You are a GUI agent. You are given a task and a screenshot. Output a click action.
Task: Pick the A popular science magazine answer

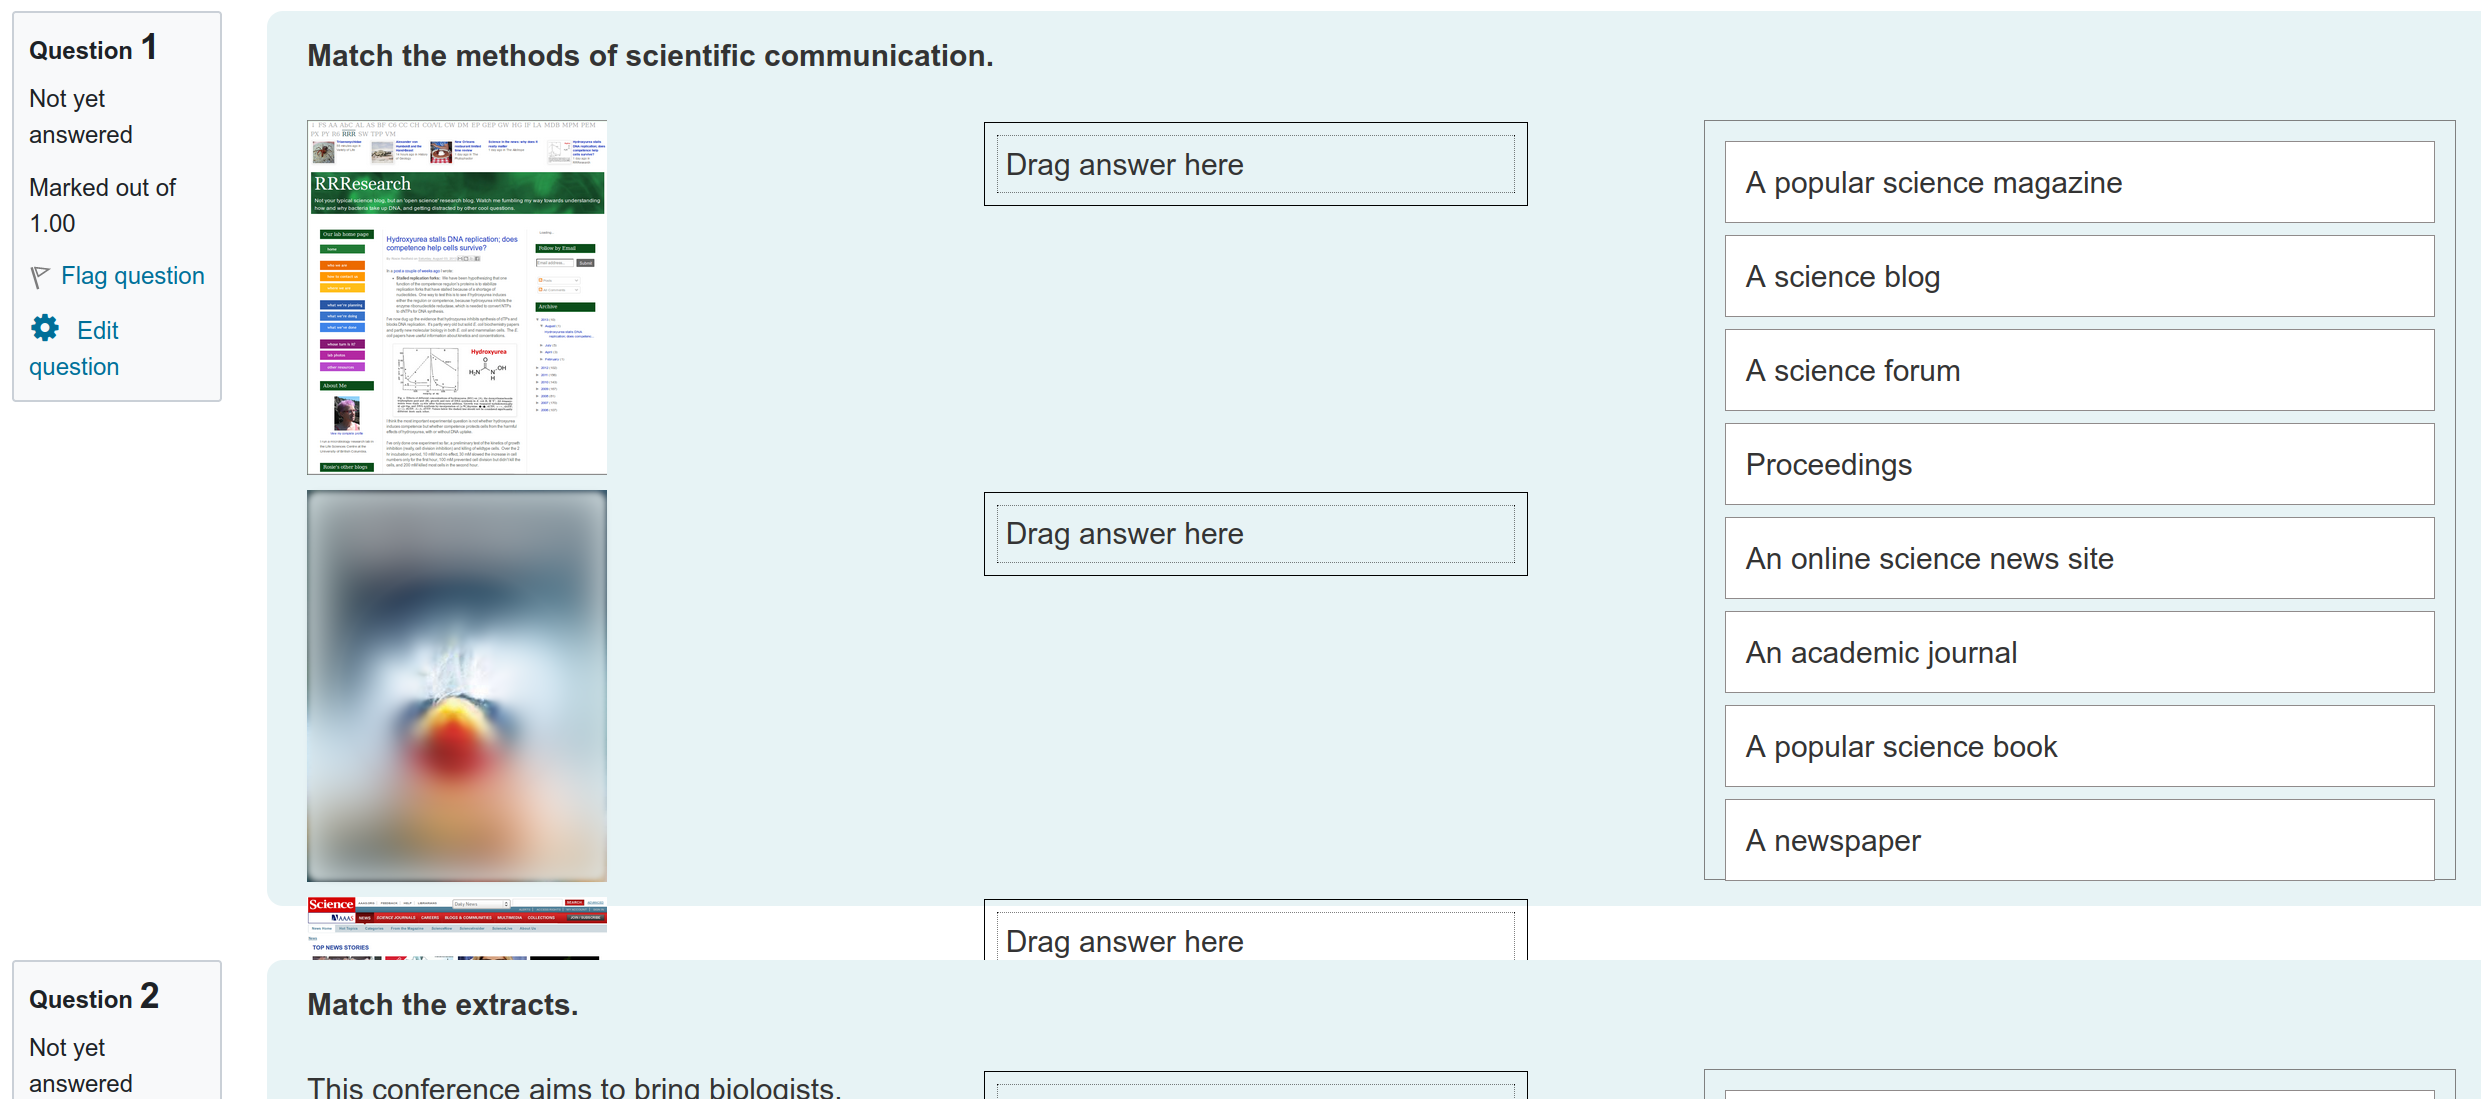point(2079,182)
